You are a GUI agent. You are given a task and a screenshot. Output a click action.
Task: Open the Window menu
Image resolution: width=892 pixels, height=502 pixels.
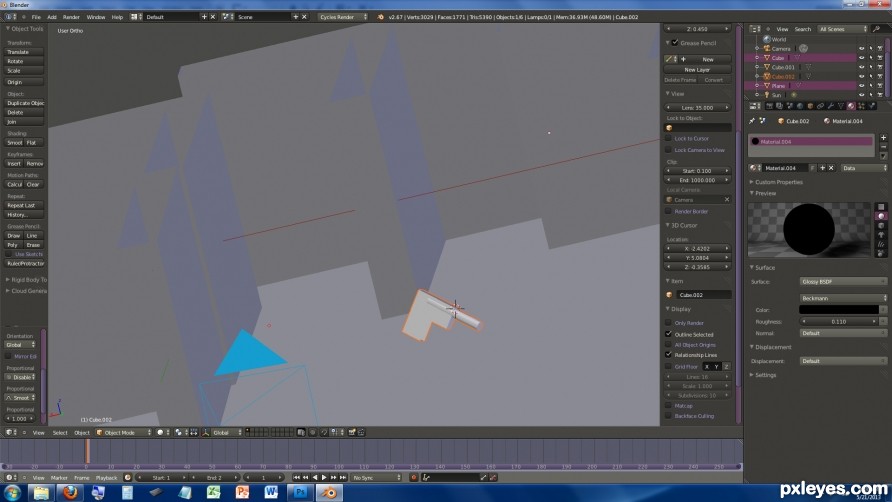point(96,17)
